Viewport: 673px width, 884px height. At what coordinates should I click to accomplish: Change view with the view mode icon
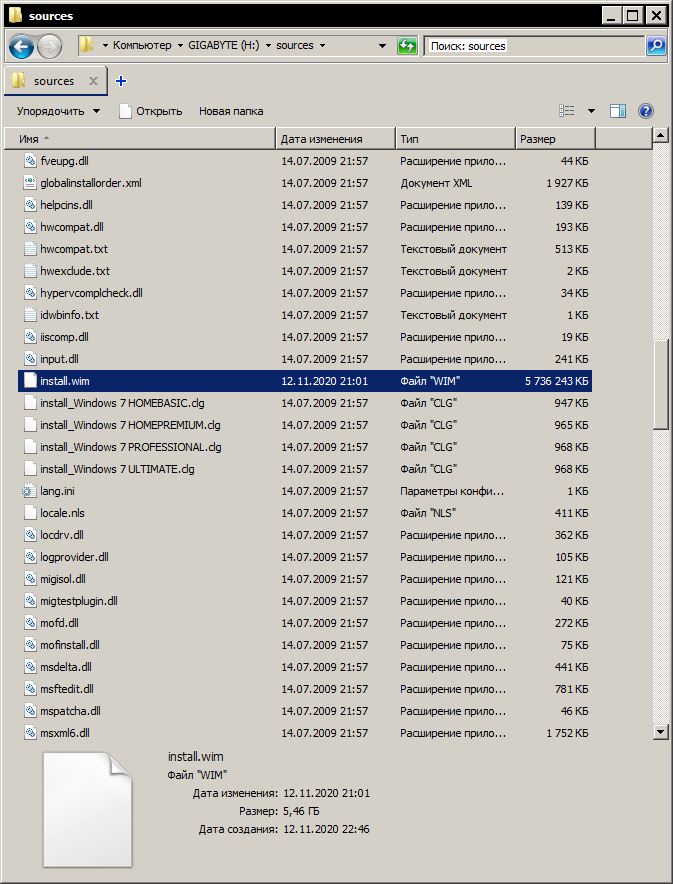click(x=567, y=111)
